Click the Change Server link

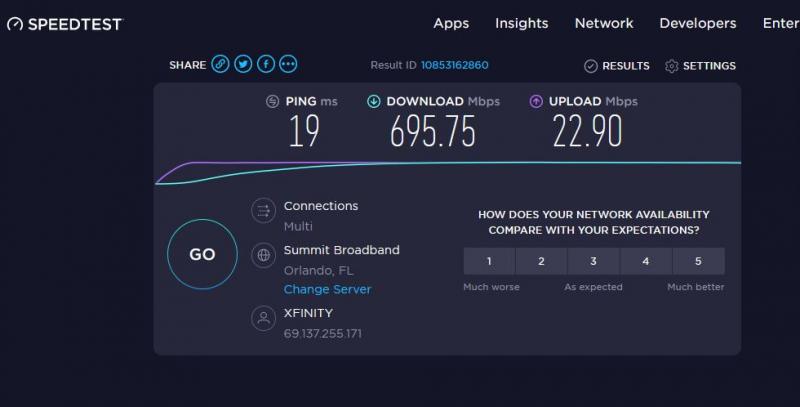click(328, 289)
